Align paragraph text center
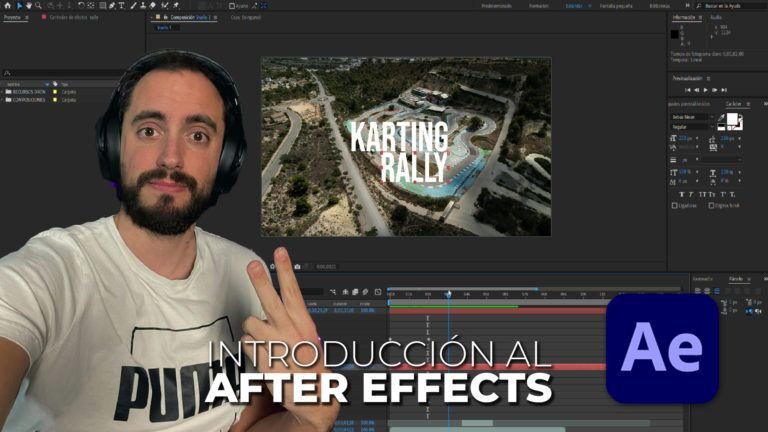This screenshot has height=432, width=768. tap(707, 290)
